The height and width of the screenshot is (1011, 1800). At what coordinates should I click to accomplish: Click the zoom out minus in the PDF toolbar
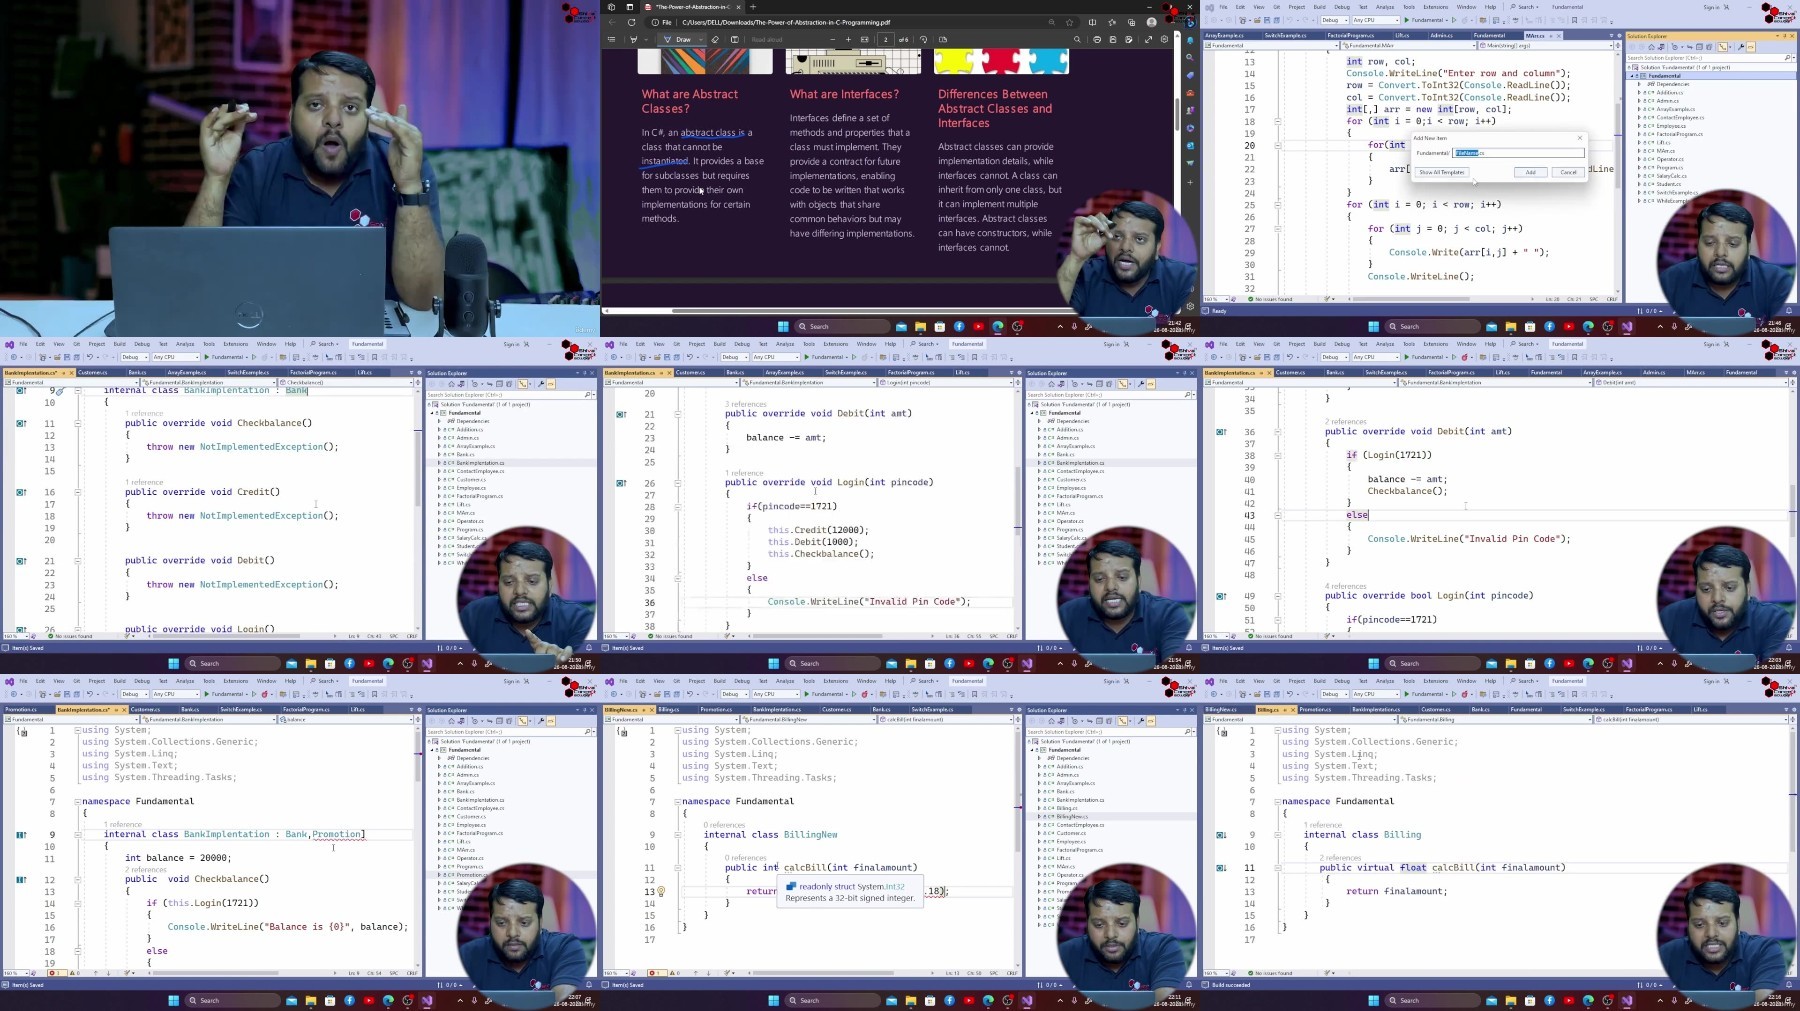[x=832, y=40]
